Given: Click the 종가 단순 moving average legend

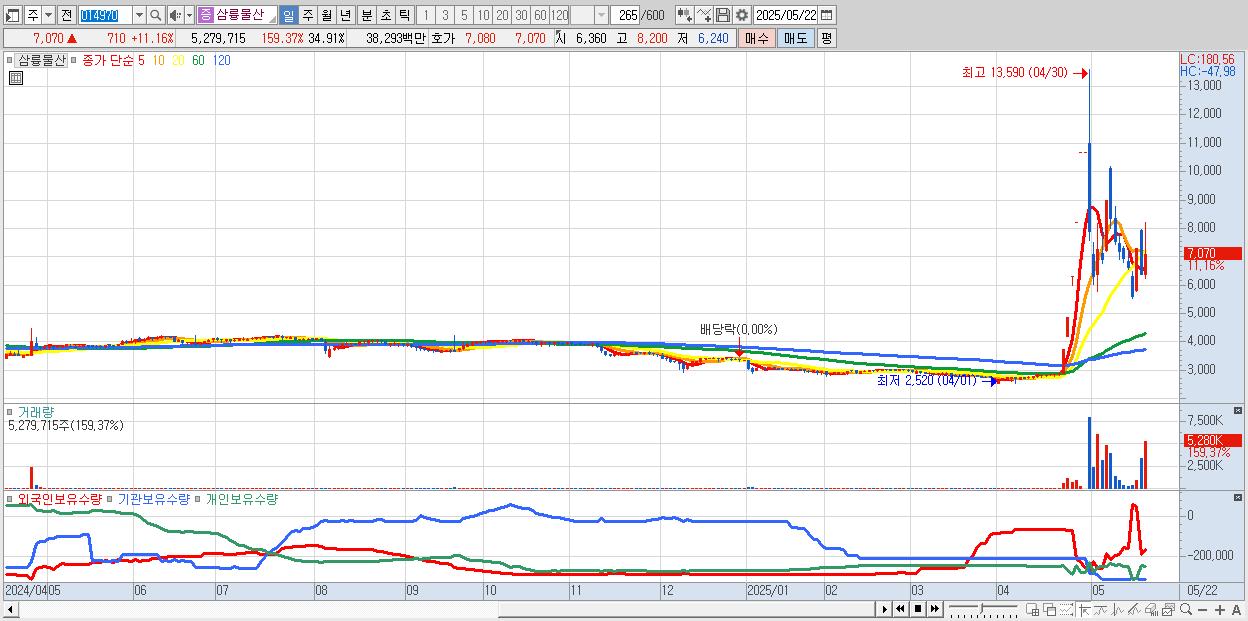Looking at the screenshot, I should pyautogui.click(x=108, y=60).
